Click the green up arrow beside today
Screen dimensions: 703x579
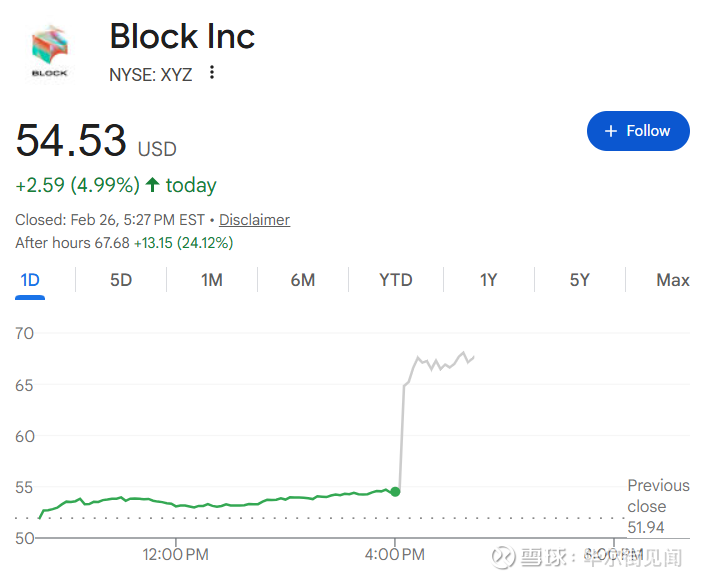tap(152, 185)
